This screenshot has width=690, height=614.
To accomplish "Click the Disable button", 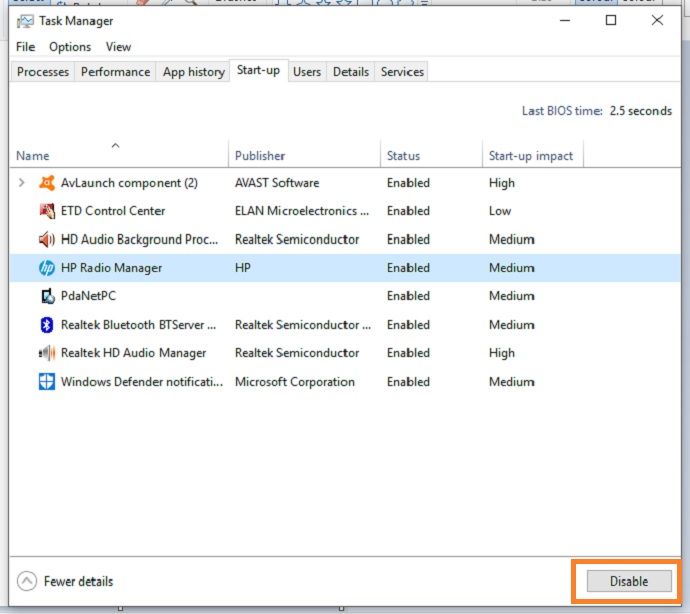I will pos(629,581).
